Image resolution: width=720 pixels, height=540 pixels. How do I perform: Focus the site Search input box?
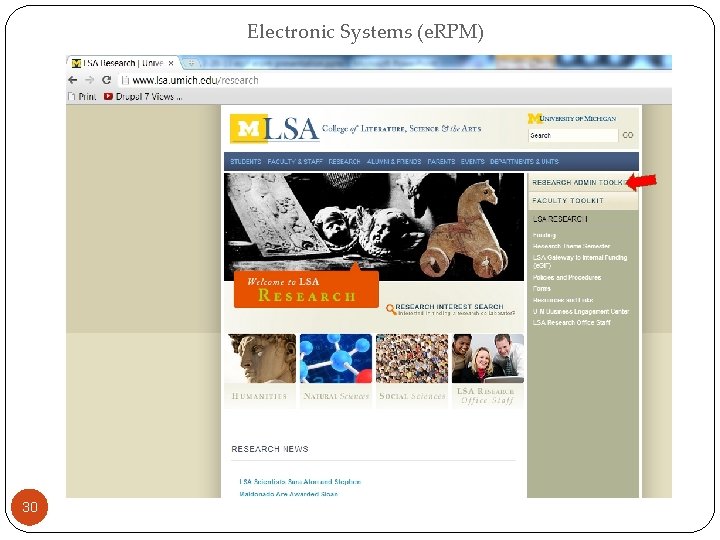click(573, 135)
